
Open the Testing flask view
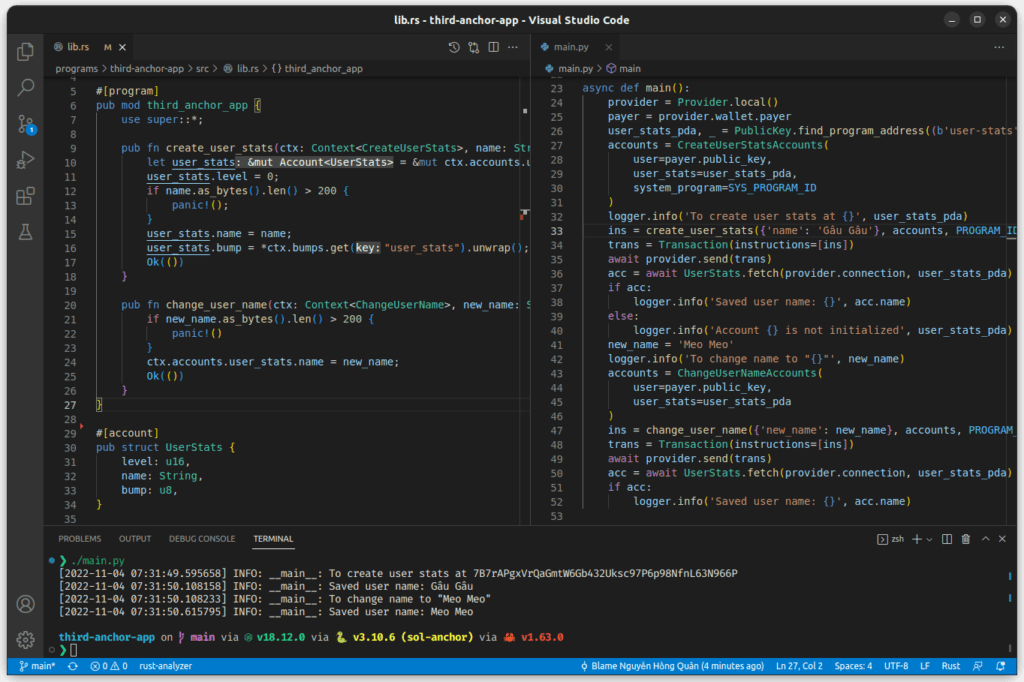[26, 232]
